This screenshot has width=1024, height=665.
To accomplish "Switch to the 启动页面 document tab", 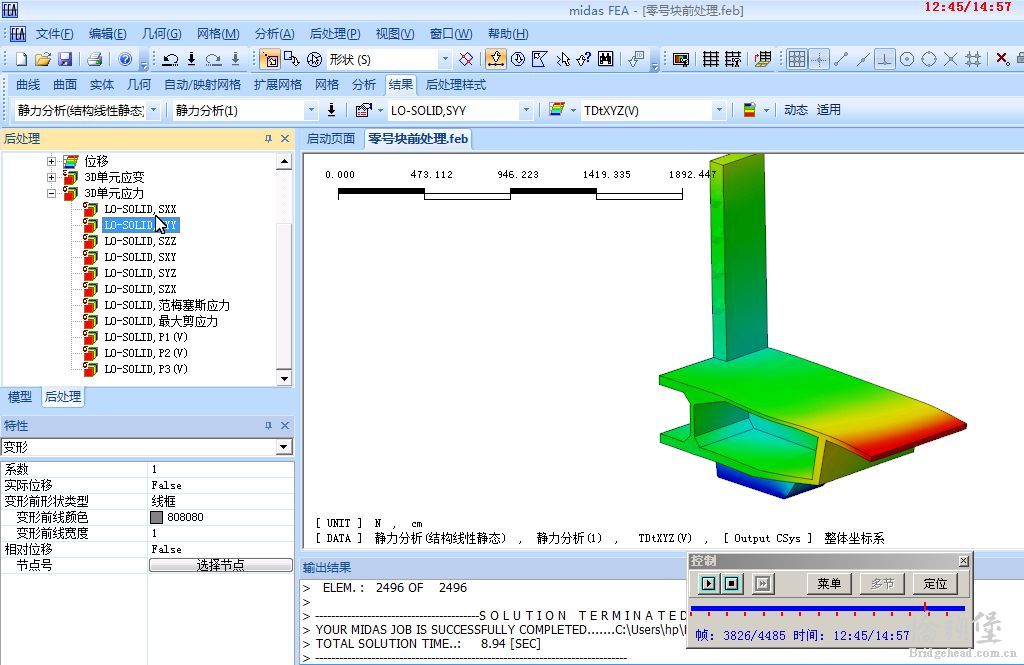I will [x=331, y=138].
